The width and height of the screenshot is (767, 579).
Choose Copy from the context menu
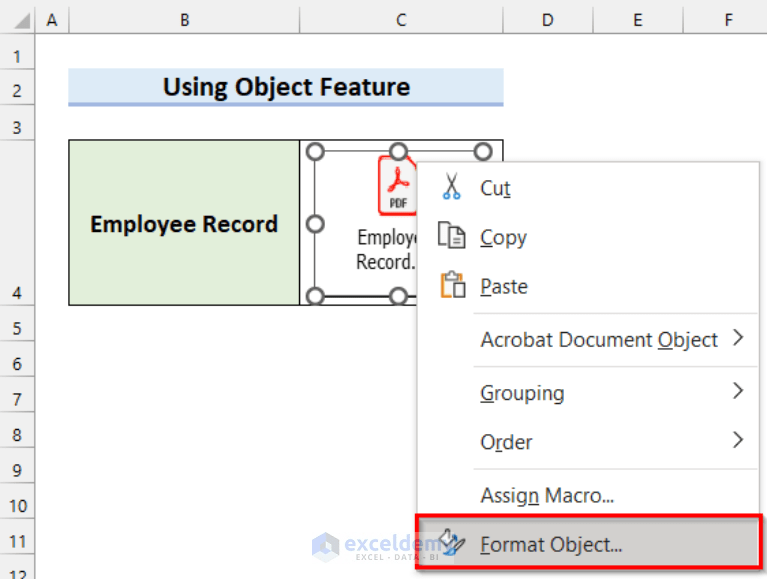[x=587, y=237]
